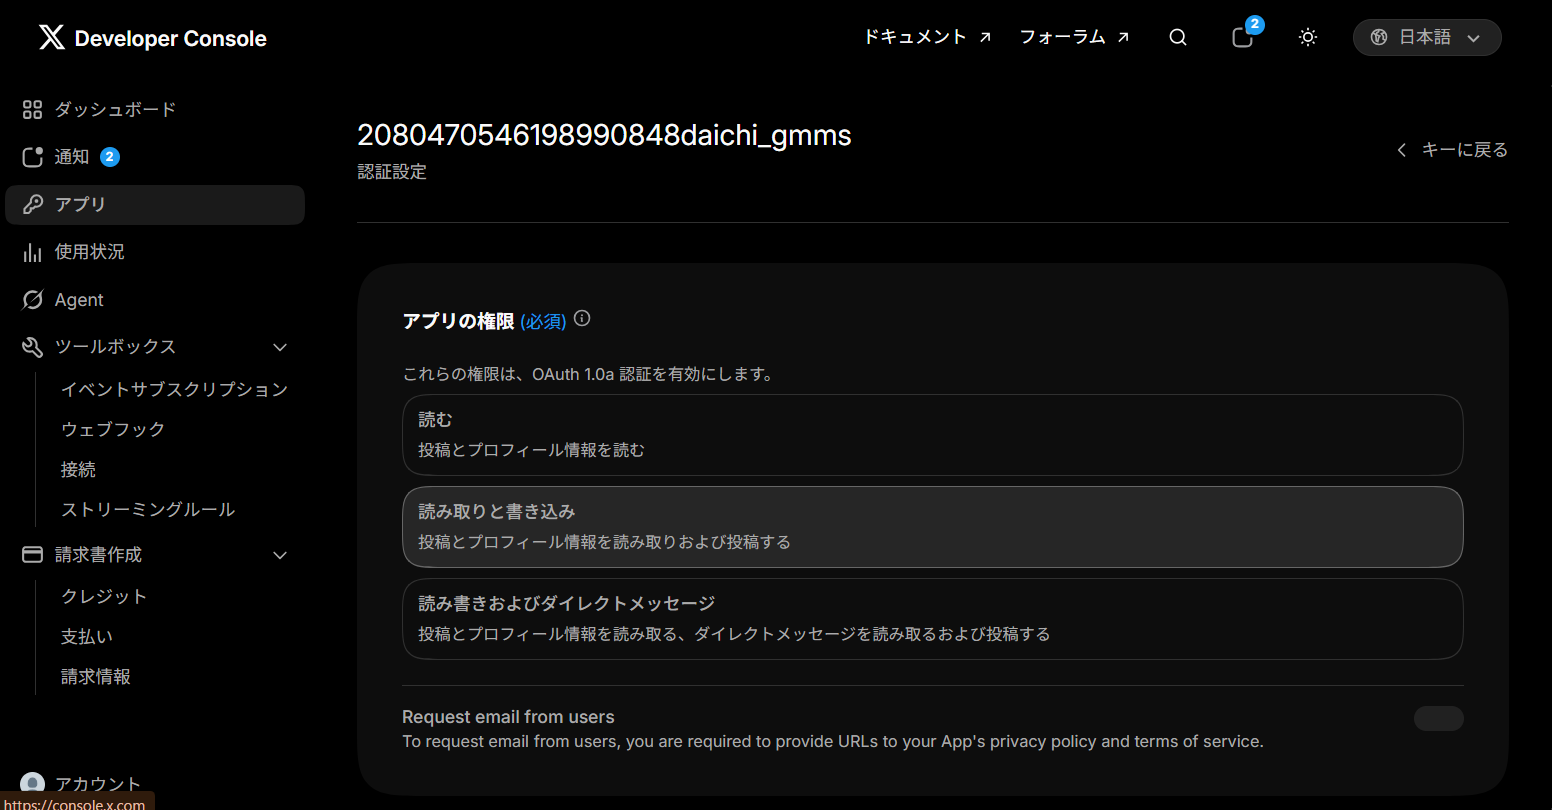Select 読み書きおよびダイレクトメッセージ permission option
The image size is (1552, 810).
(x=932, y=619)
